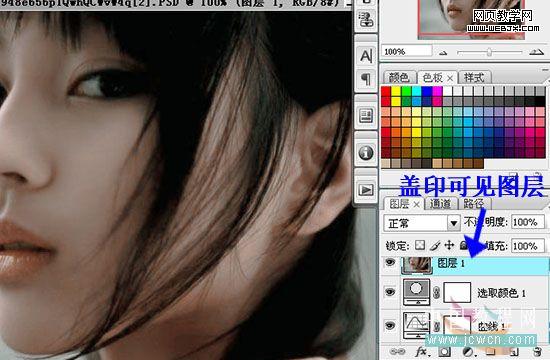Pick the magenta swatch in the top row

point(437,92)
